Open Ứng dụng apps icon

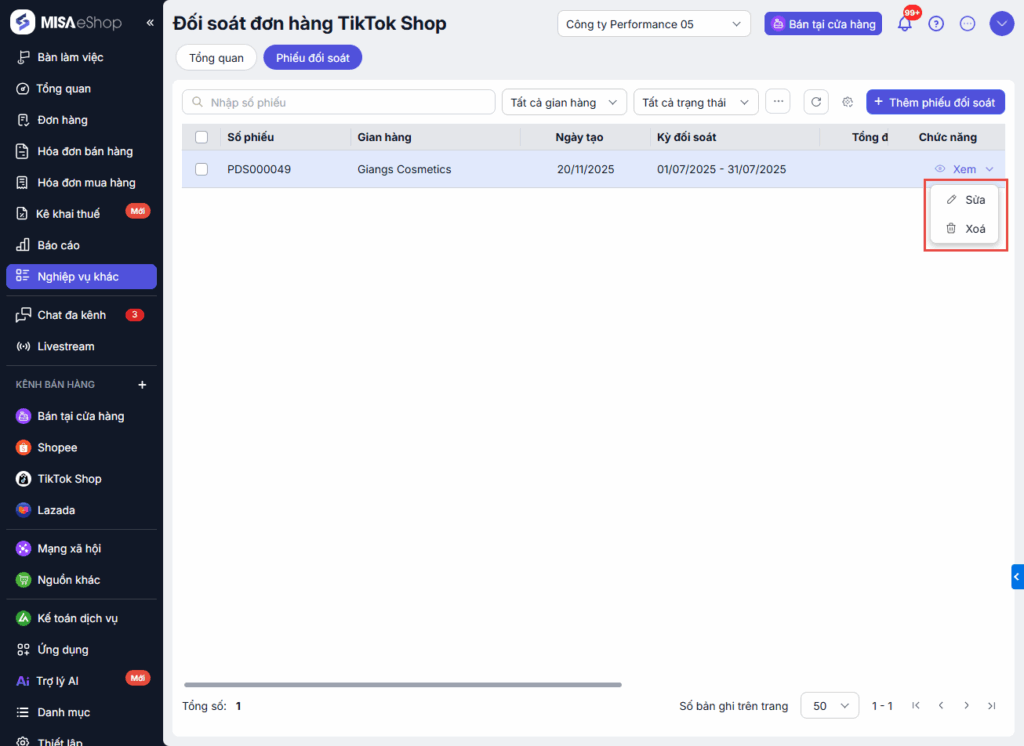click(x=24, y=649)
